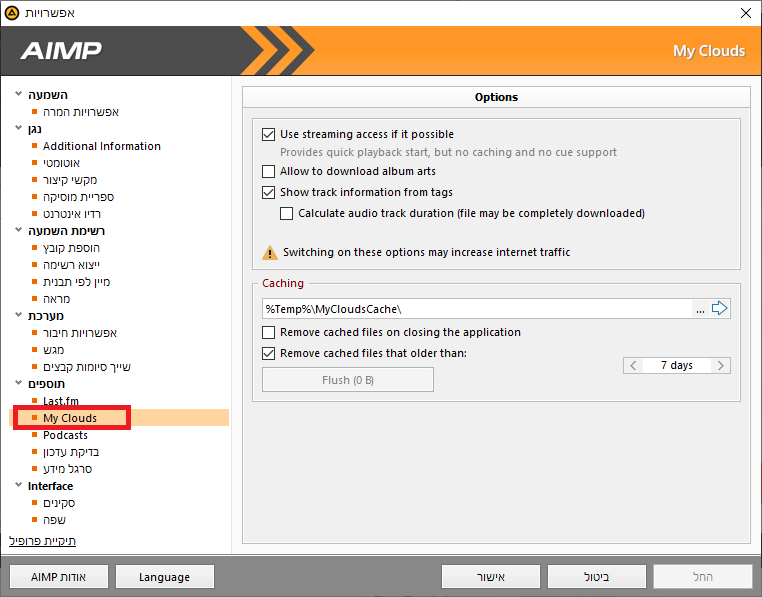This screenshot has width=762, height=597.
Task: Select מגש in the tree
Action: (53, 350)
